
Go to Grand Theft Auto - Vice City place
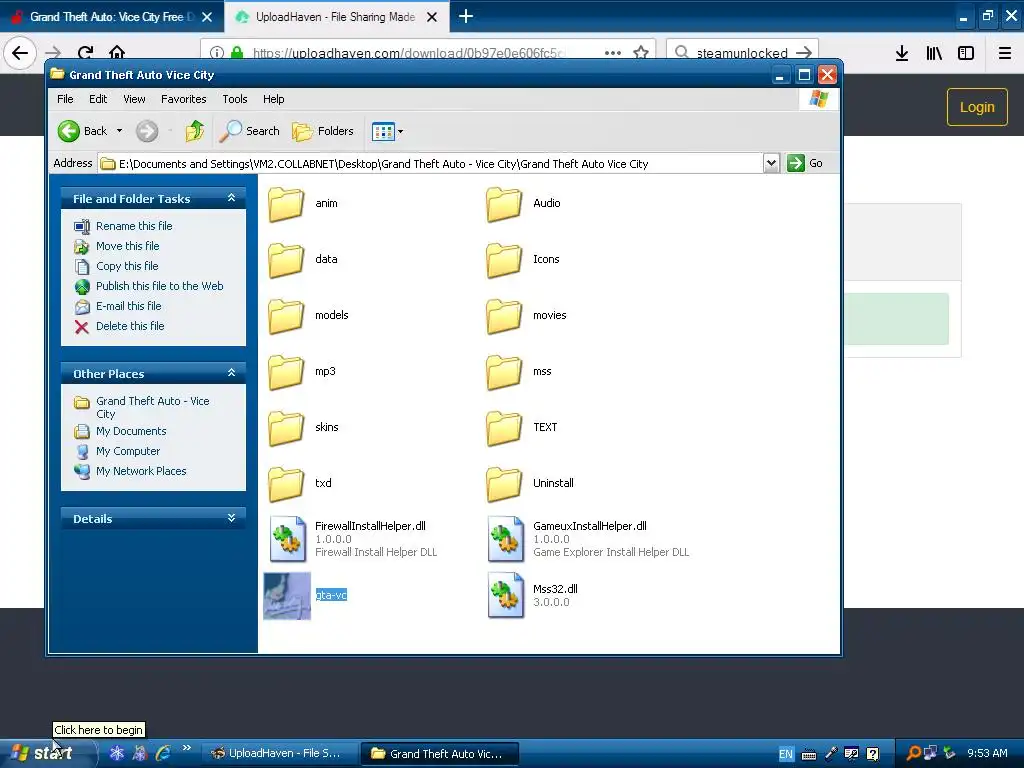point(152,407)
